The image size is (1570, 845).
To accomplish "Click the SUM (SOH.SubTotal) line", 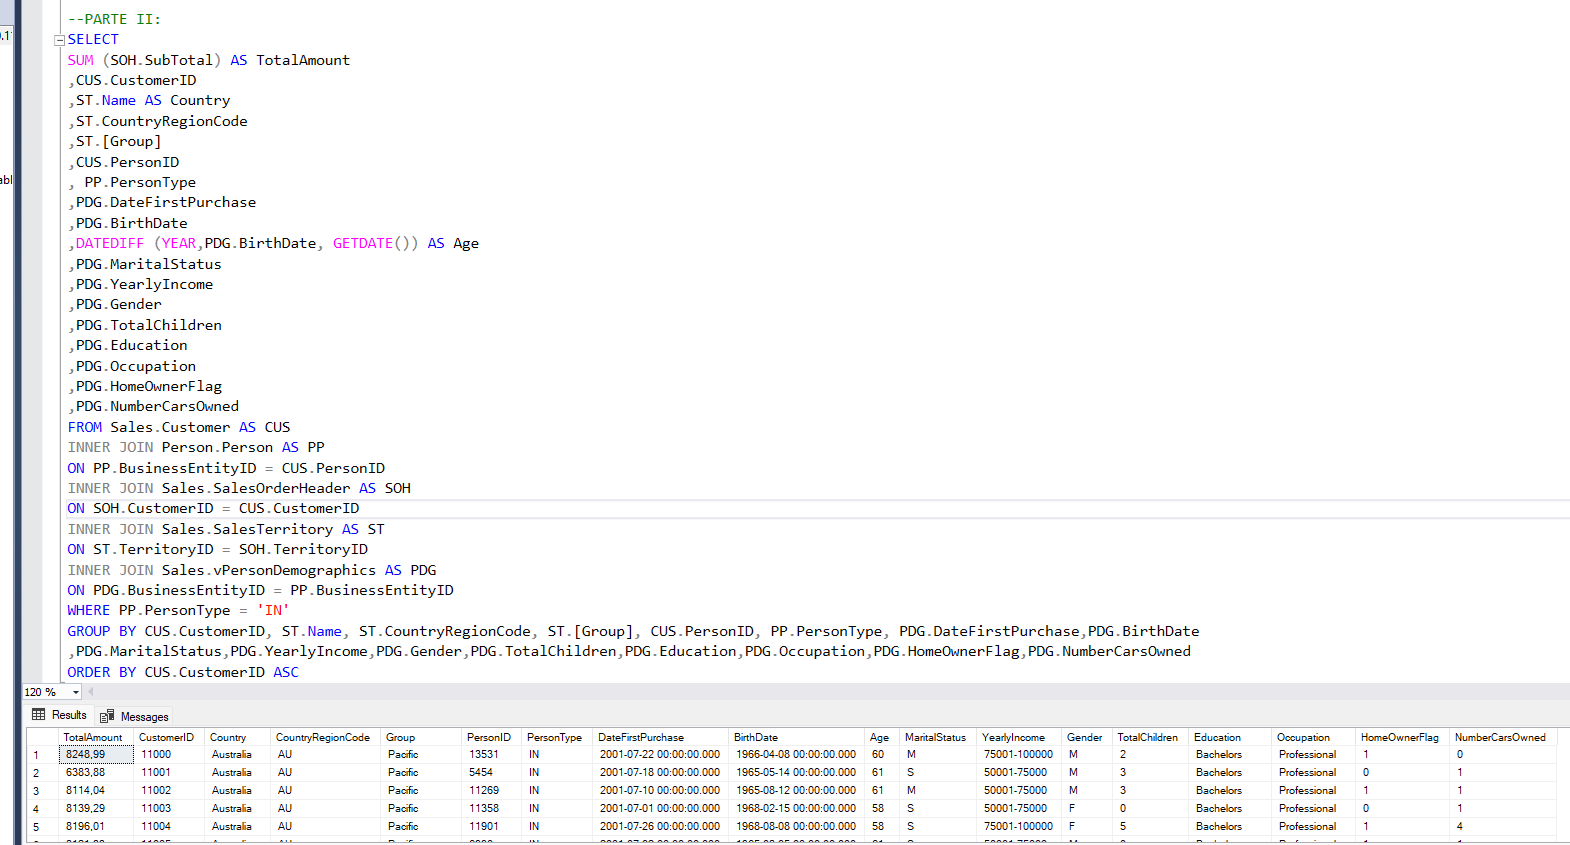I will pos(209,60).
